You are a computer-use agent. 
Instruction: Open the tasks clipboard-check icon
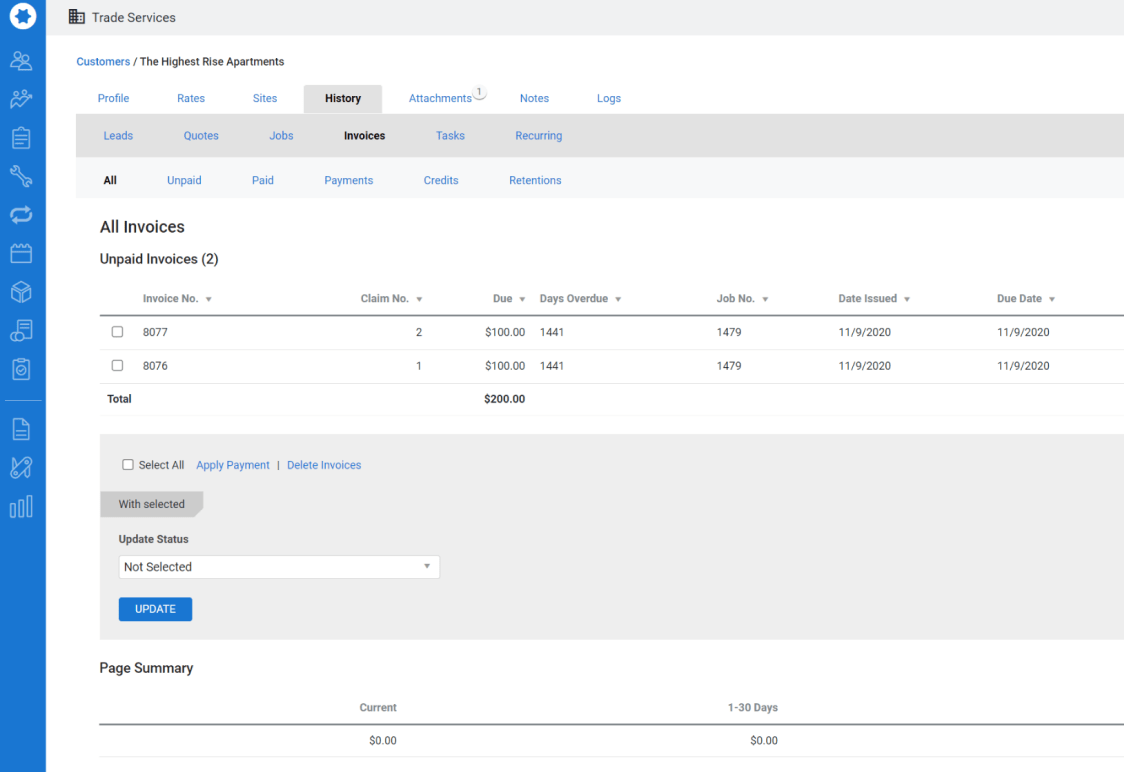(x=20, y=369)
